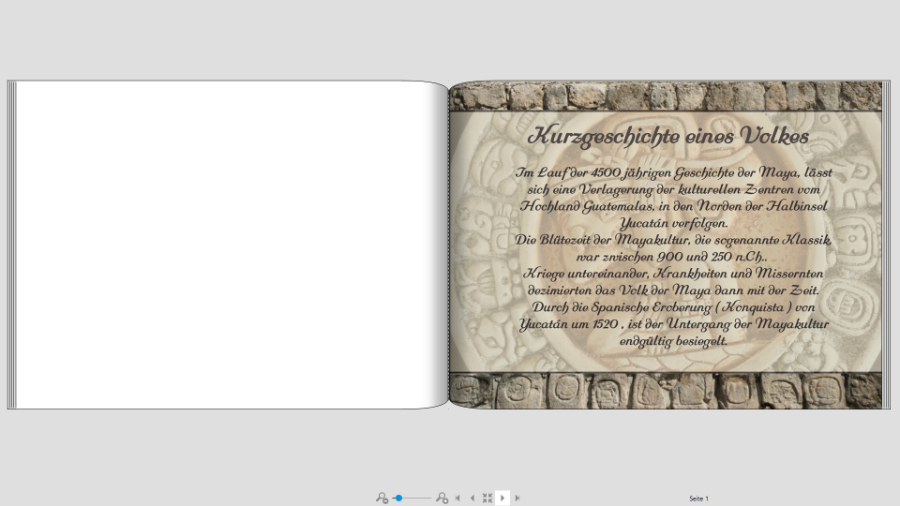The width and height of the screenshot is (900, 506).
Task: Click the text line 'endgültig besiegelt.'
Action: click(673, 341)
